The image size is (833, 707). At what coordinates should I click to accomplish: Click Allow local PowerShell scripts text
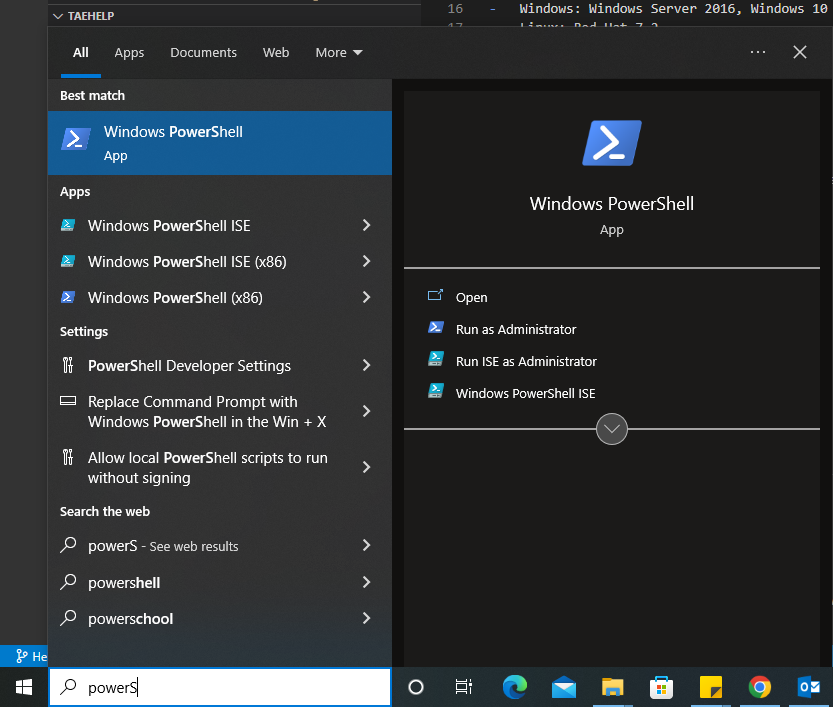pos(208,467)
